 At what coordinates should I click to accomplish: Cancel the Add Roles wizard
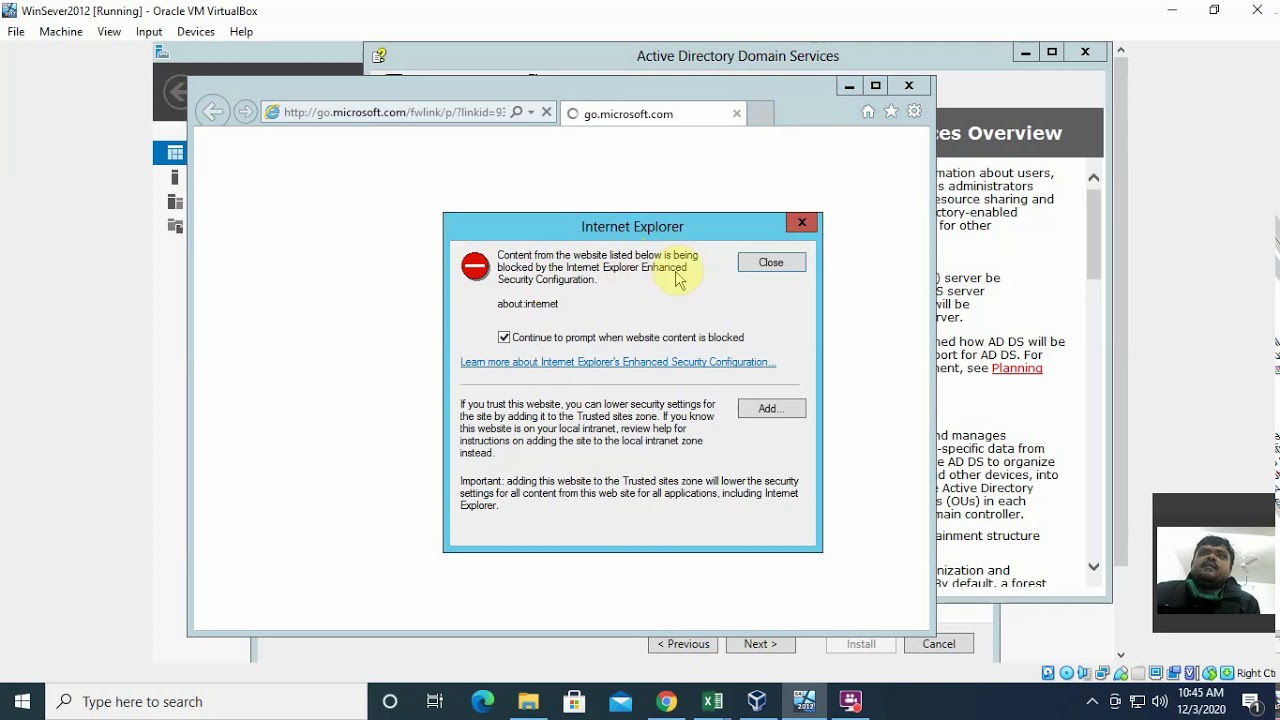(939, 644)
